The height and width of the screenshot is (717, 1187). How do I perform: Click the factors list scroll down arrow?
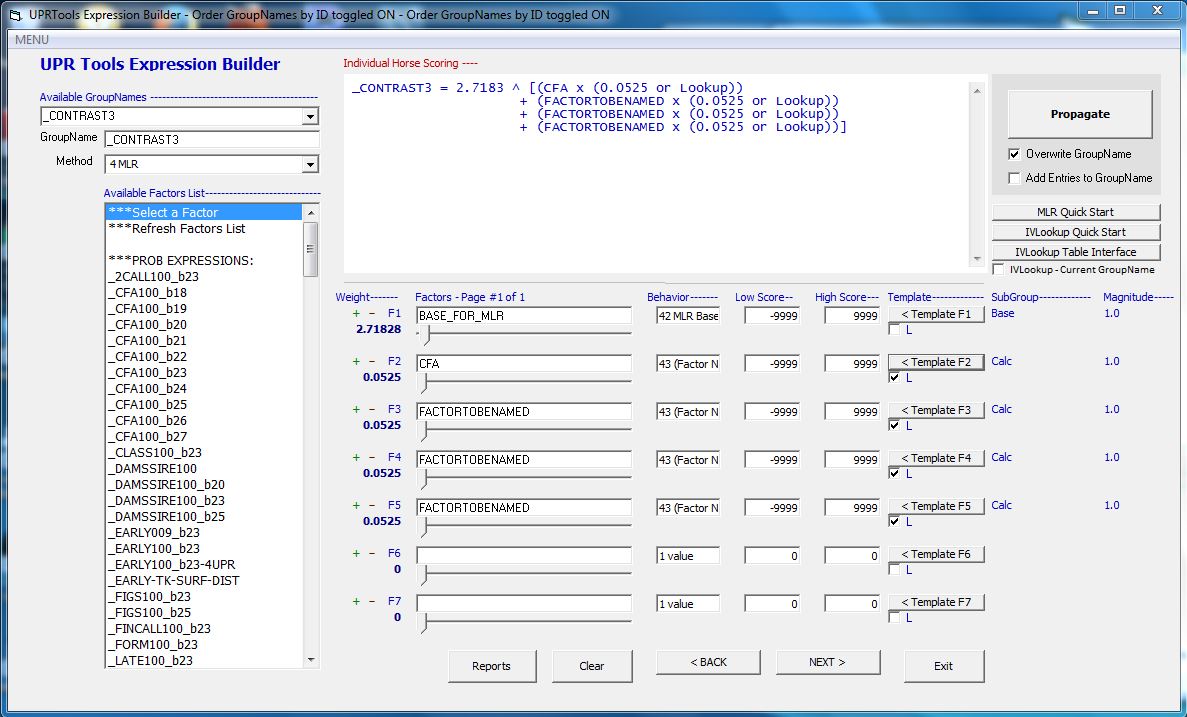(310, 660)
